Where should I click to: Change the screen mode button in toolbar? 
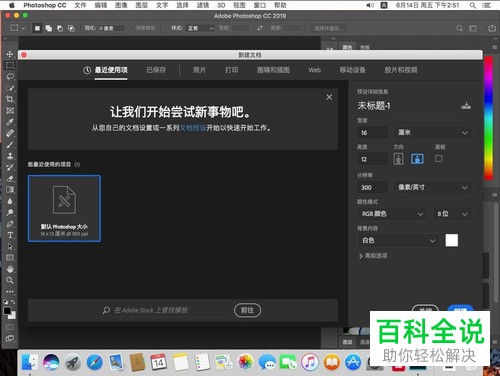point(10,339)
